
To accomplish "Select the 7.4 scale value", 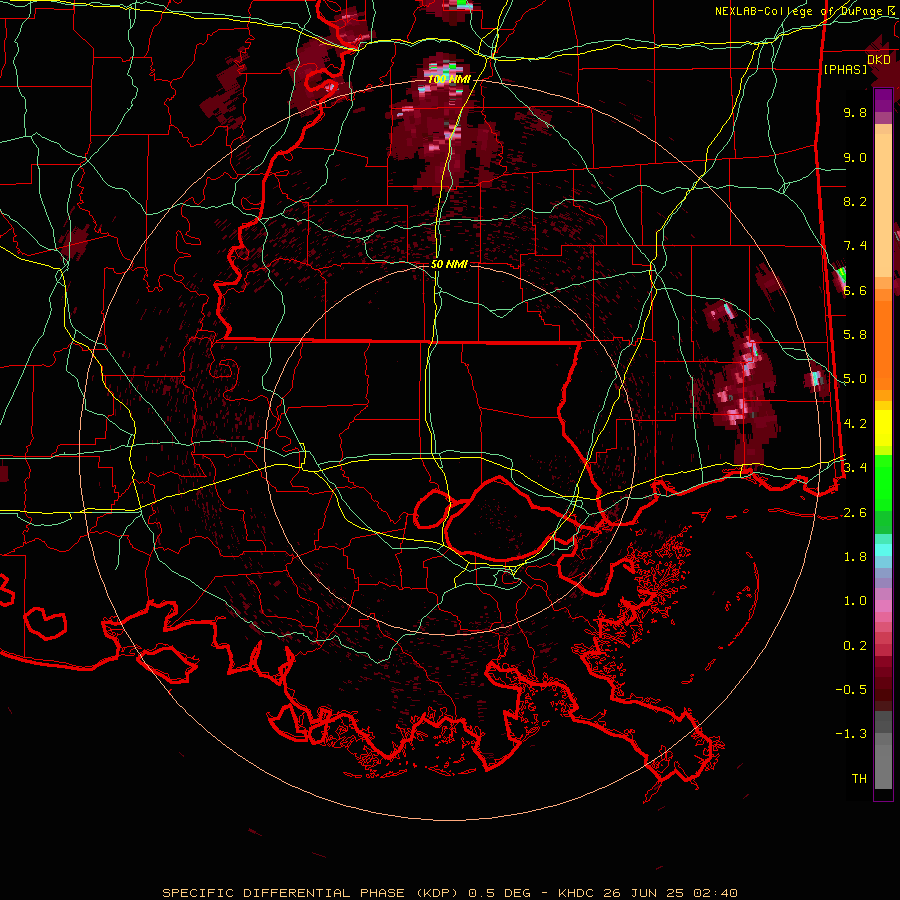I will pos(855,246).
